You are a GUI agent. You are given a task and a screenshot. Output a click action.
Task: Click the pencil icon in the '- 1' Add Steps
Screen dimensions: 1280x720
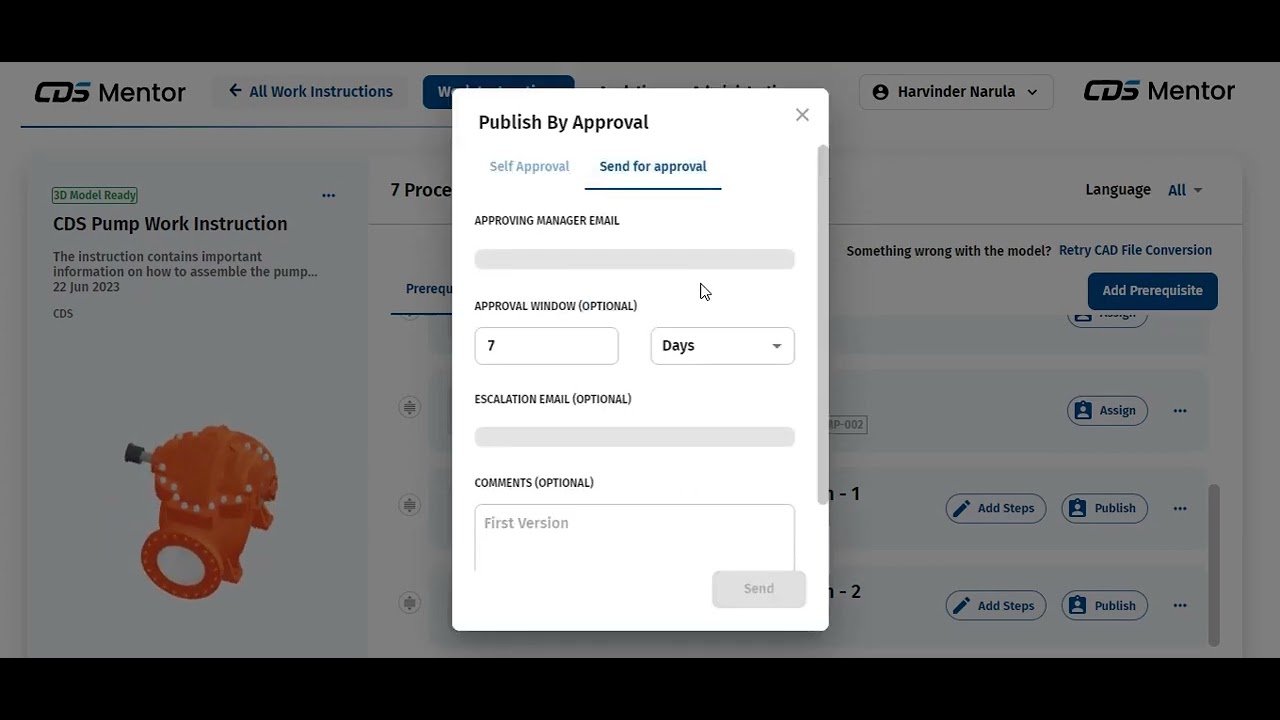click(x=961, y=508)
